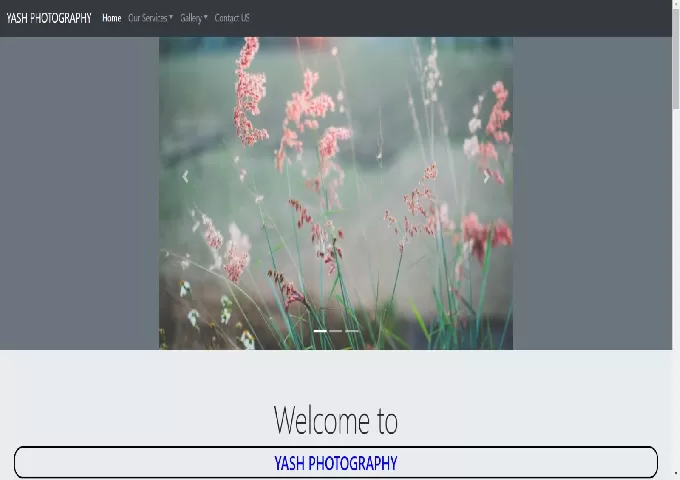Expand the Our Services dropdown
The height and width of the screenshot is (480, 680).
point(150,18)
